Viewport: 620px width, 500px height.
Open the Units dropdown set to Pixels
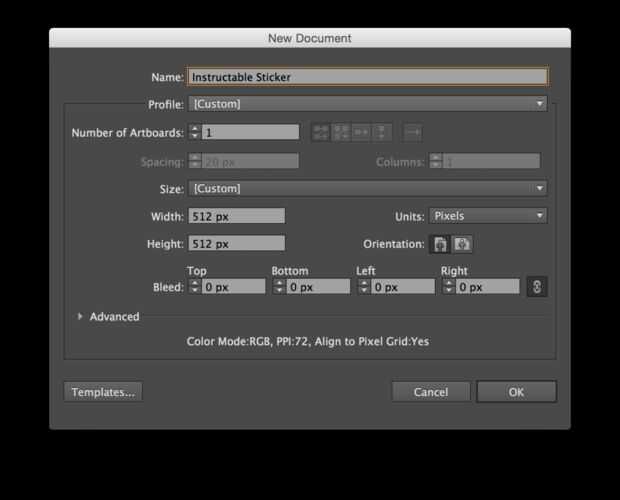488,216
